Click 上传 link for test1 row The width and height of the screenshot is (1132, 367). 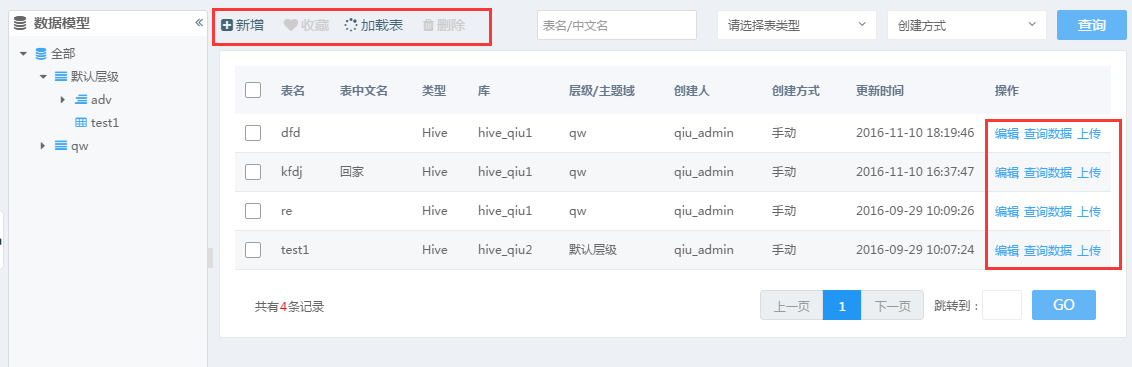tap(1089, 250)
